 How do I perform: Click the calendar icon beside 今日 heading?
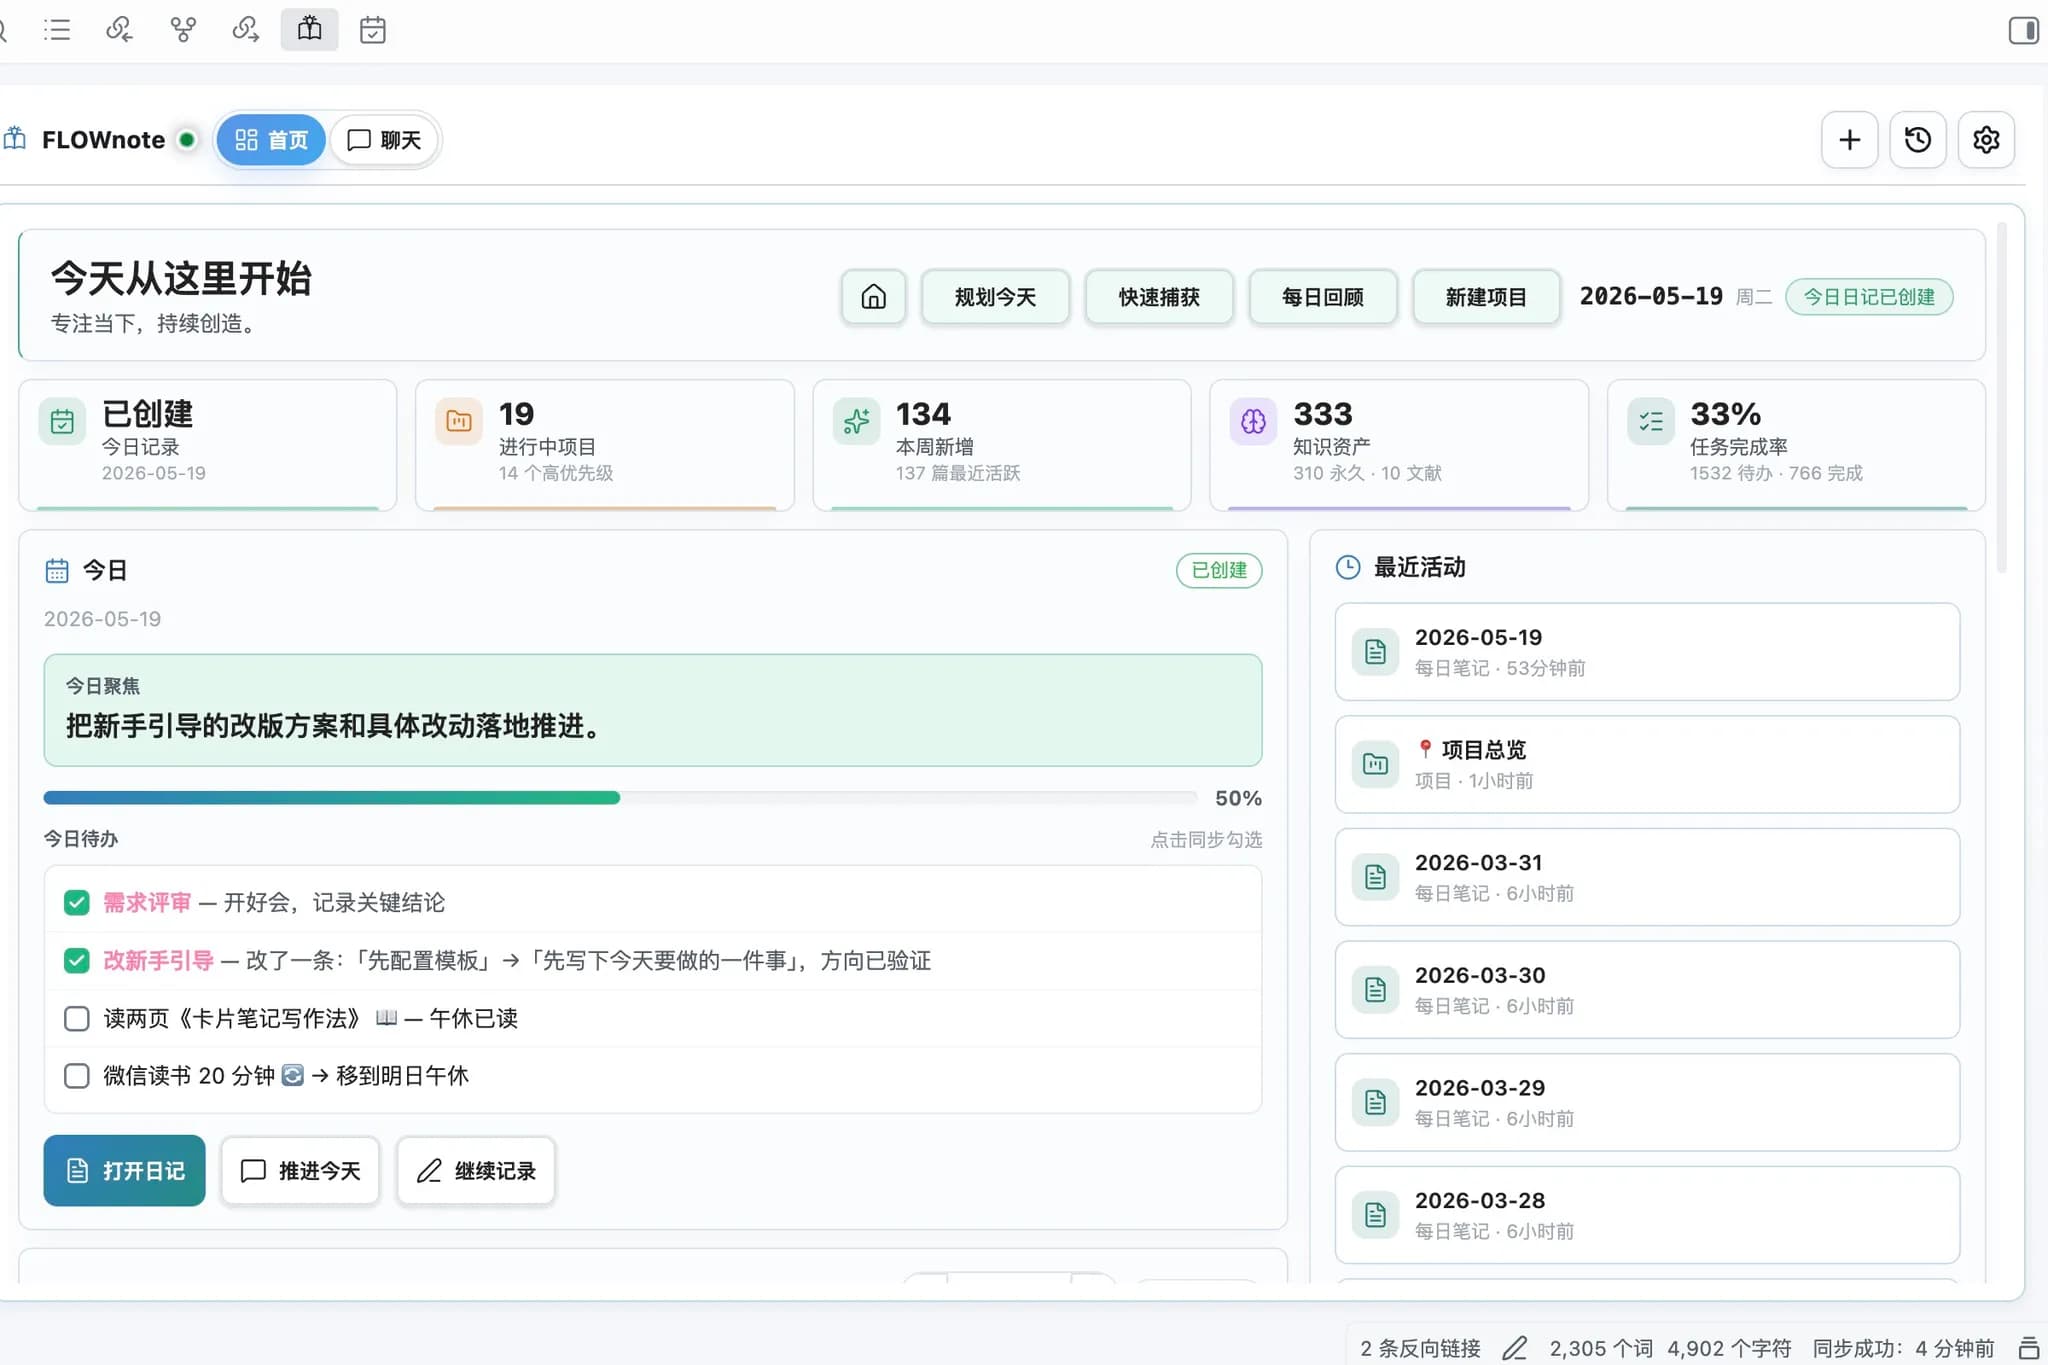coord(57,570)
